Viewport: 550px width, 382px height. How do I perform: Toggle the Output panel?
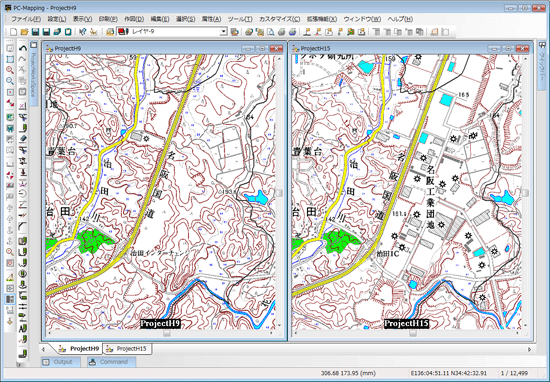(x=61, y=362)
